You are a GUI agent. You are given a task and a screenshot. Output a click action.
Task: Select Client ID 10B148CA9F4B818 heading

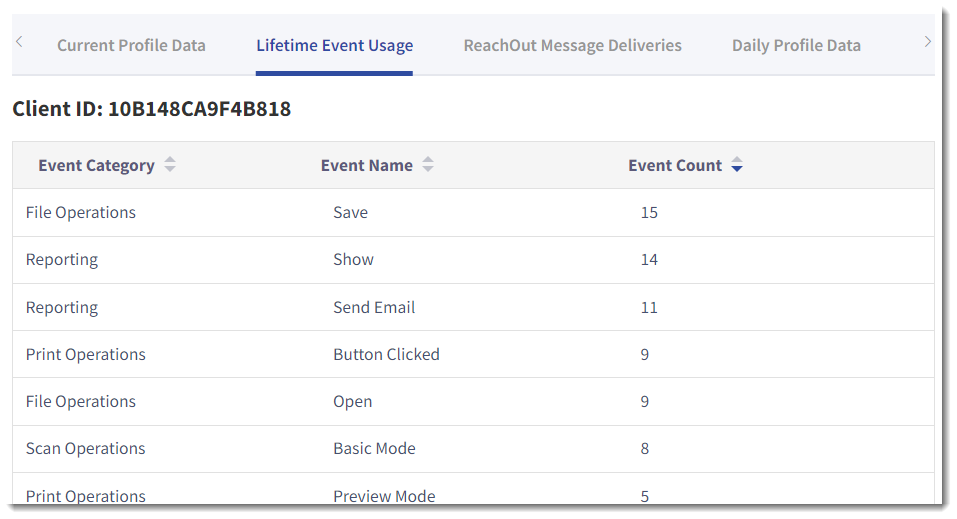(x=151, y=109)
